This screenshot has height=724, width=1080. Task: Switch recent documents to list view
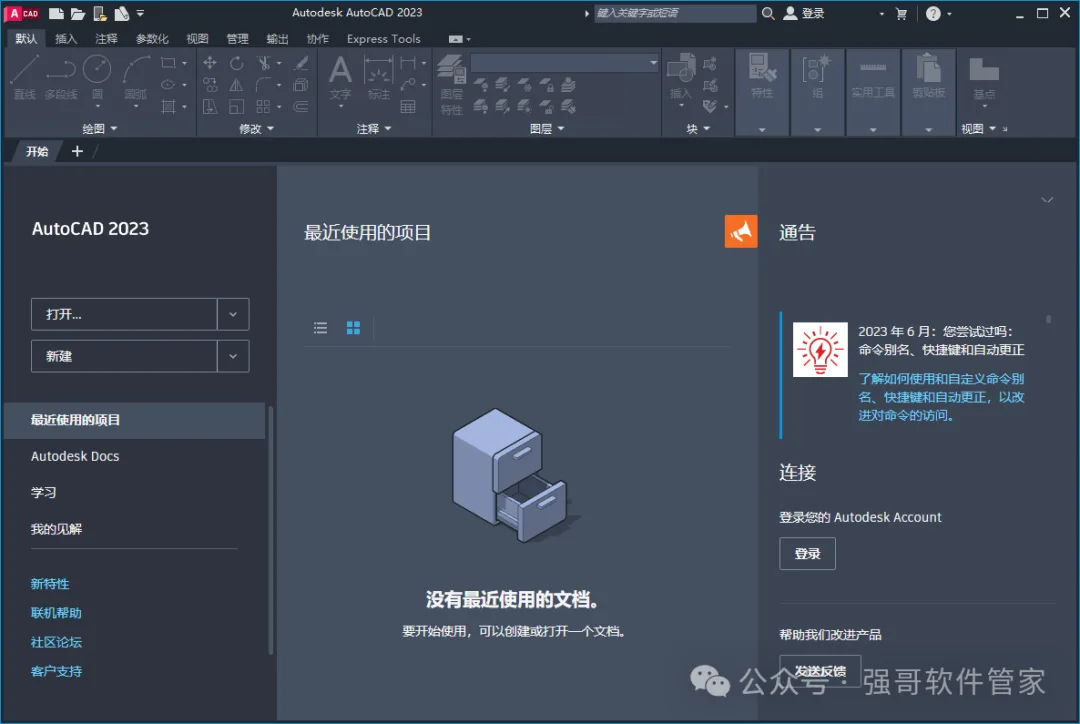[x=320, y=328]
